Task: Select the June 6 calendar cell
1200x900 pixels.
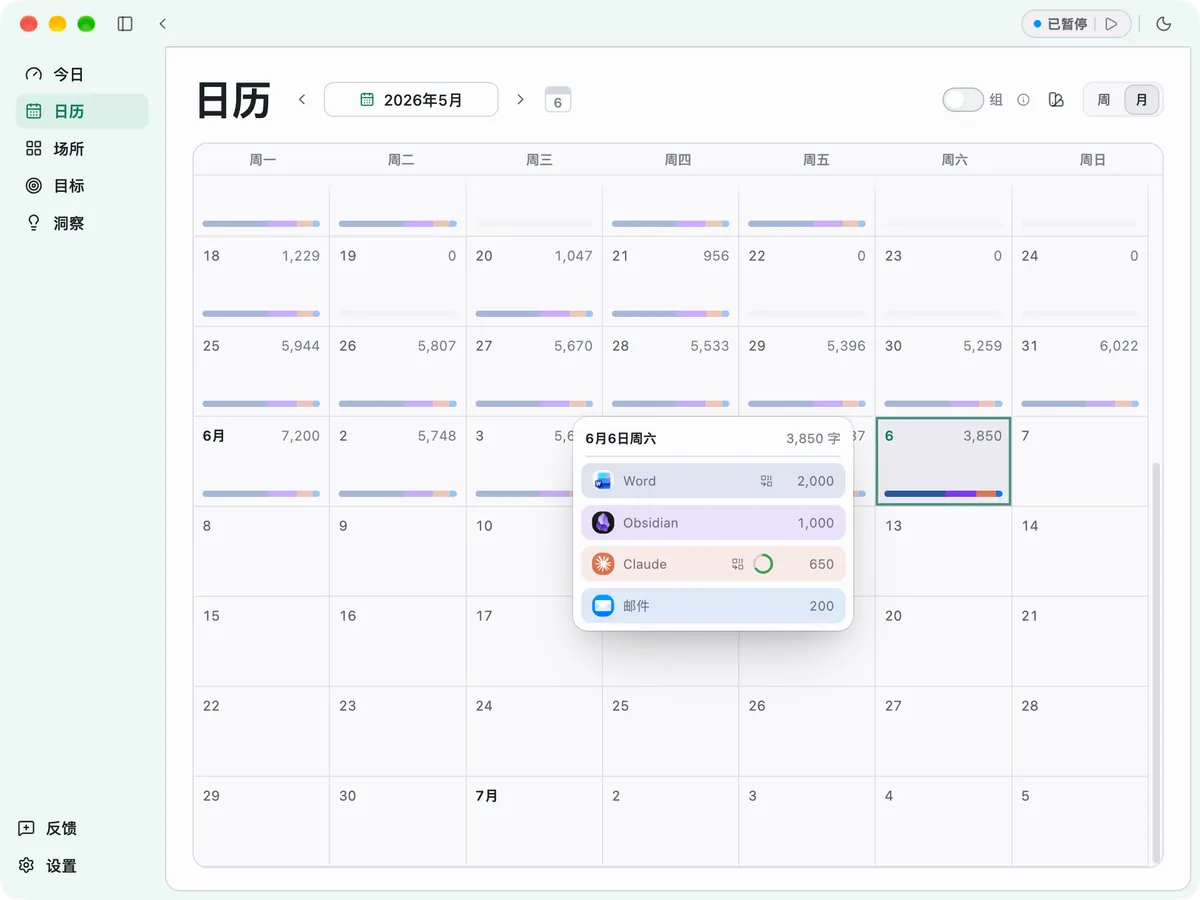Action: tap(943, 461)
